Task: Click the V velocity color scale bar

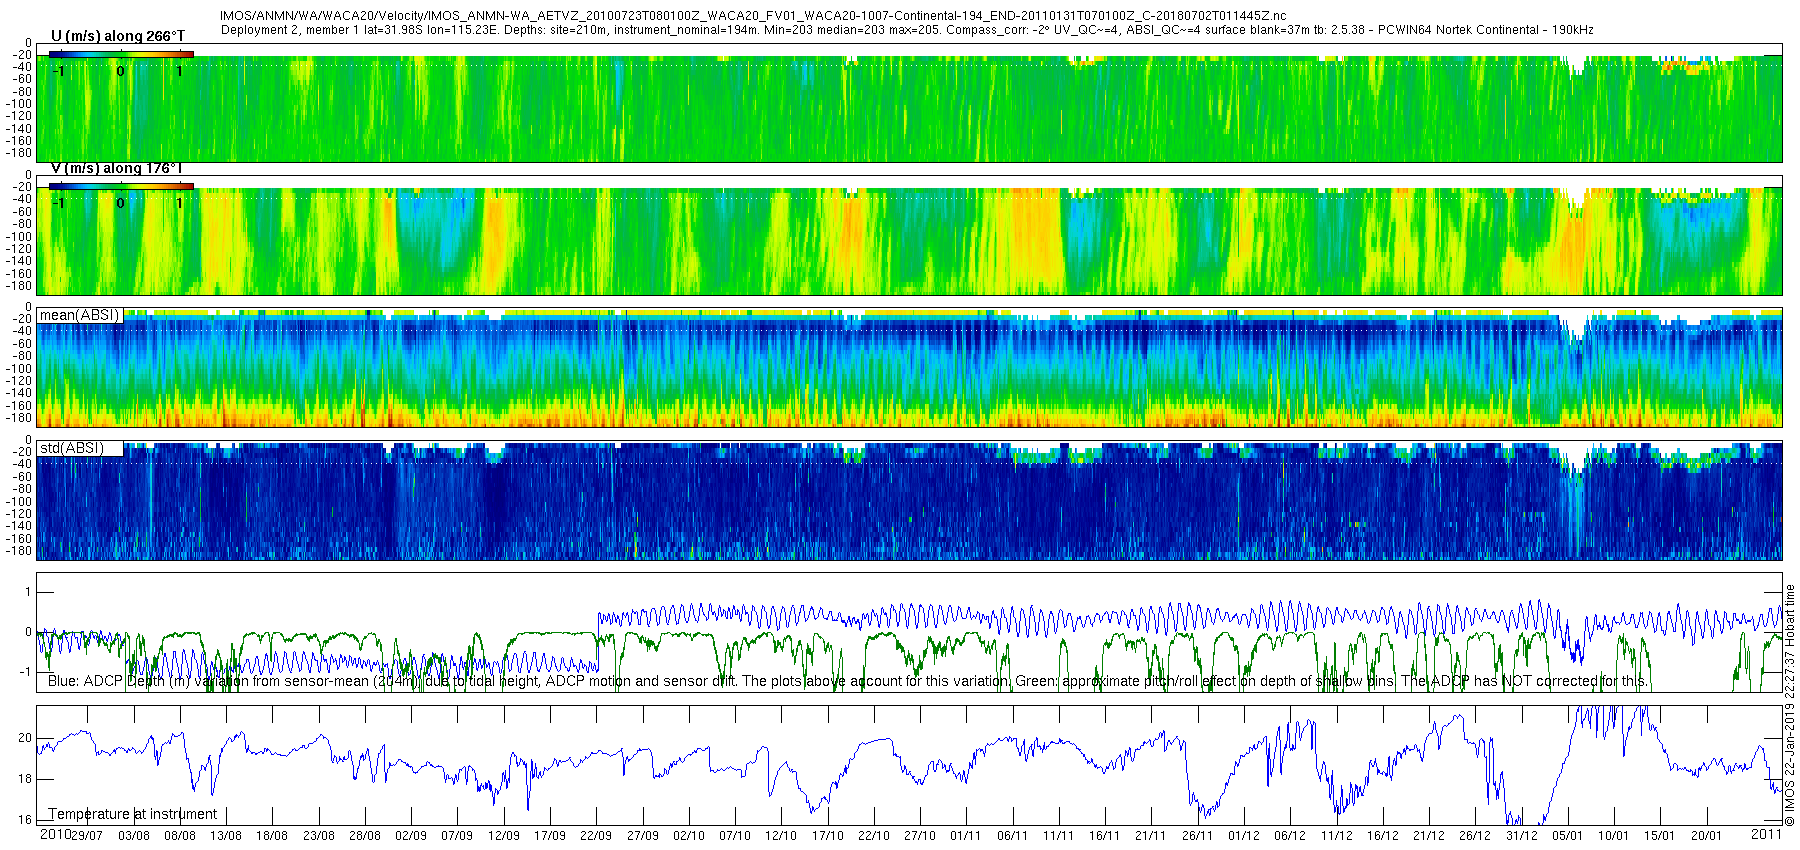Action: pyautogui.click(x=121, y=186)
